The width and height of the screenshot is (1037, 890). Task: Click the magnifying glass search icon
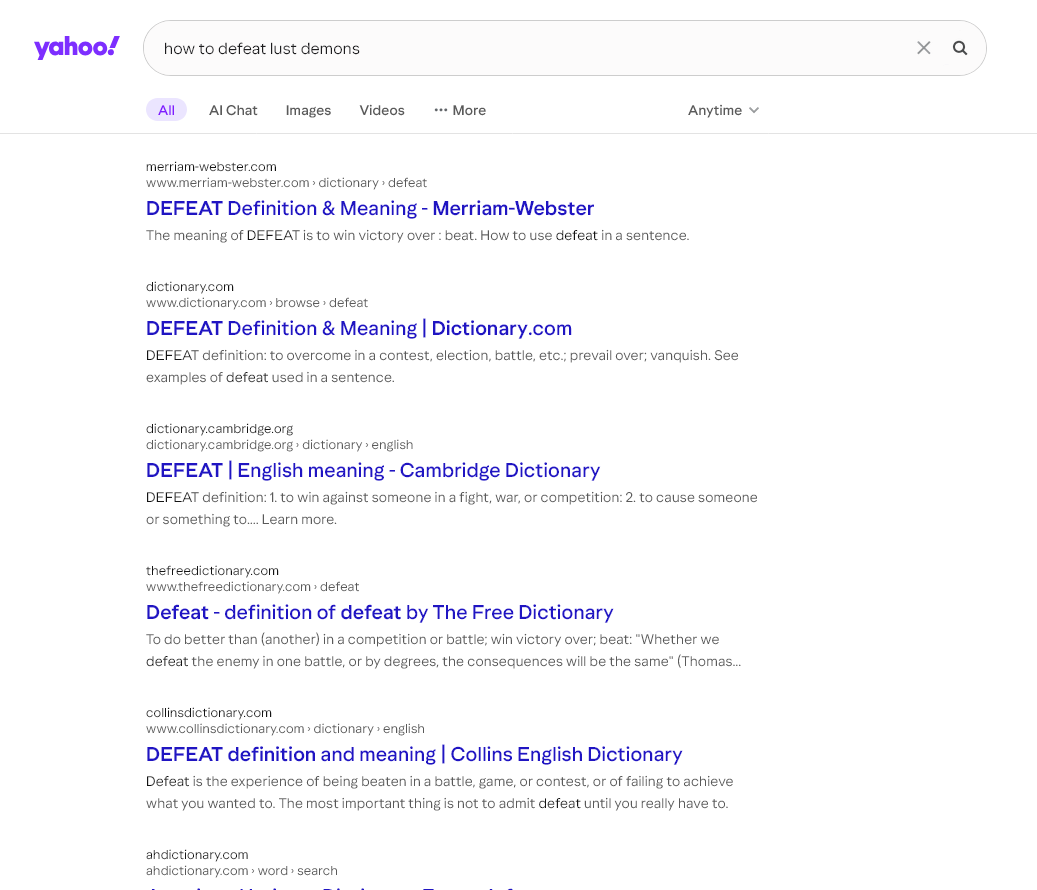pos(960,48)
